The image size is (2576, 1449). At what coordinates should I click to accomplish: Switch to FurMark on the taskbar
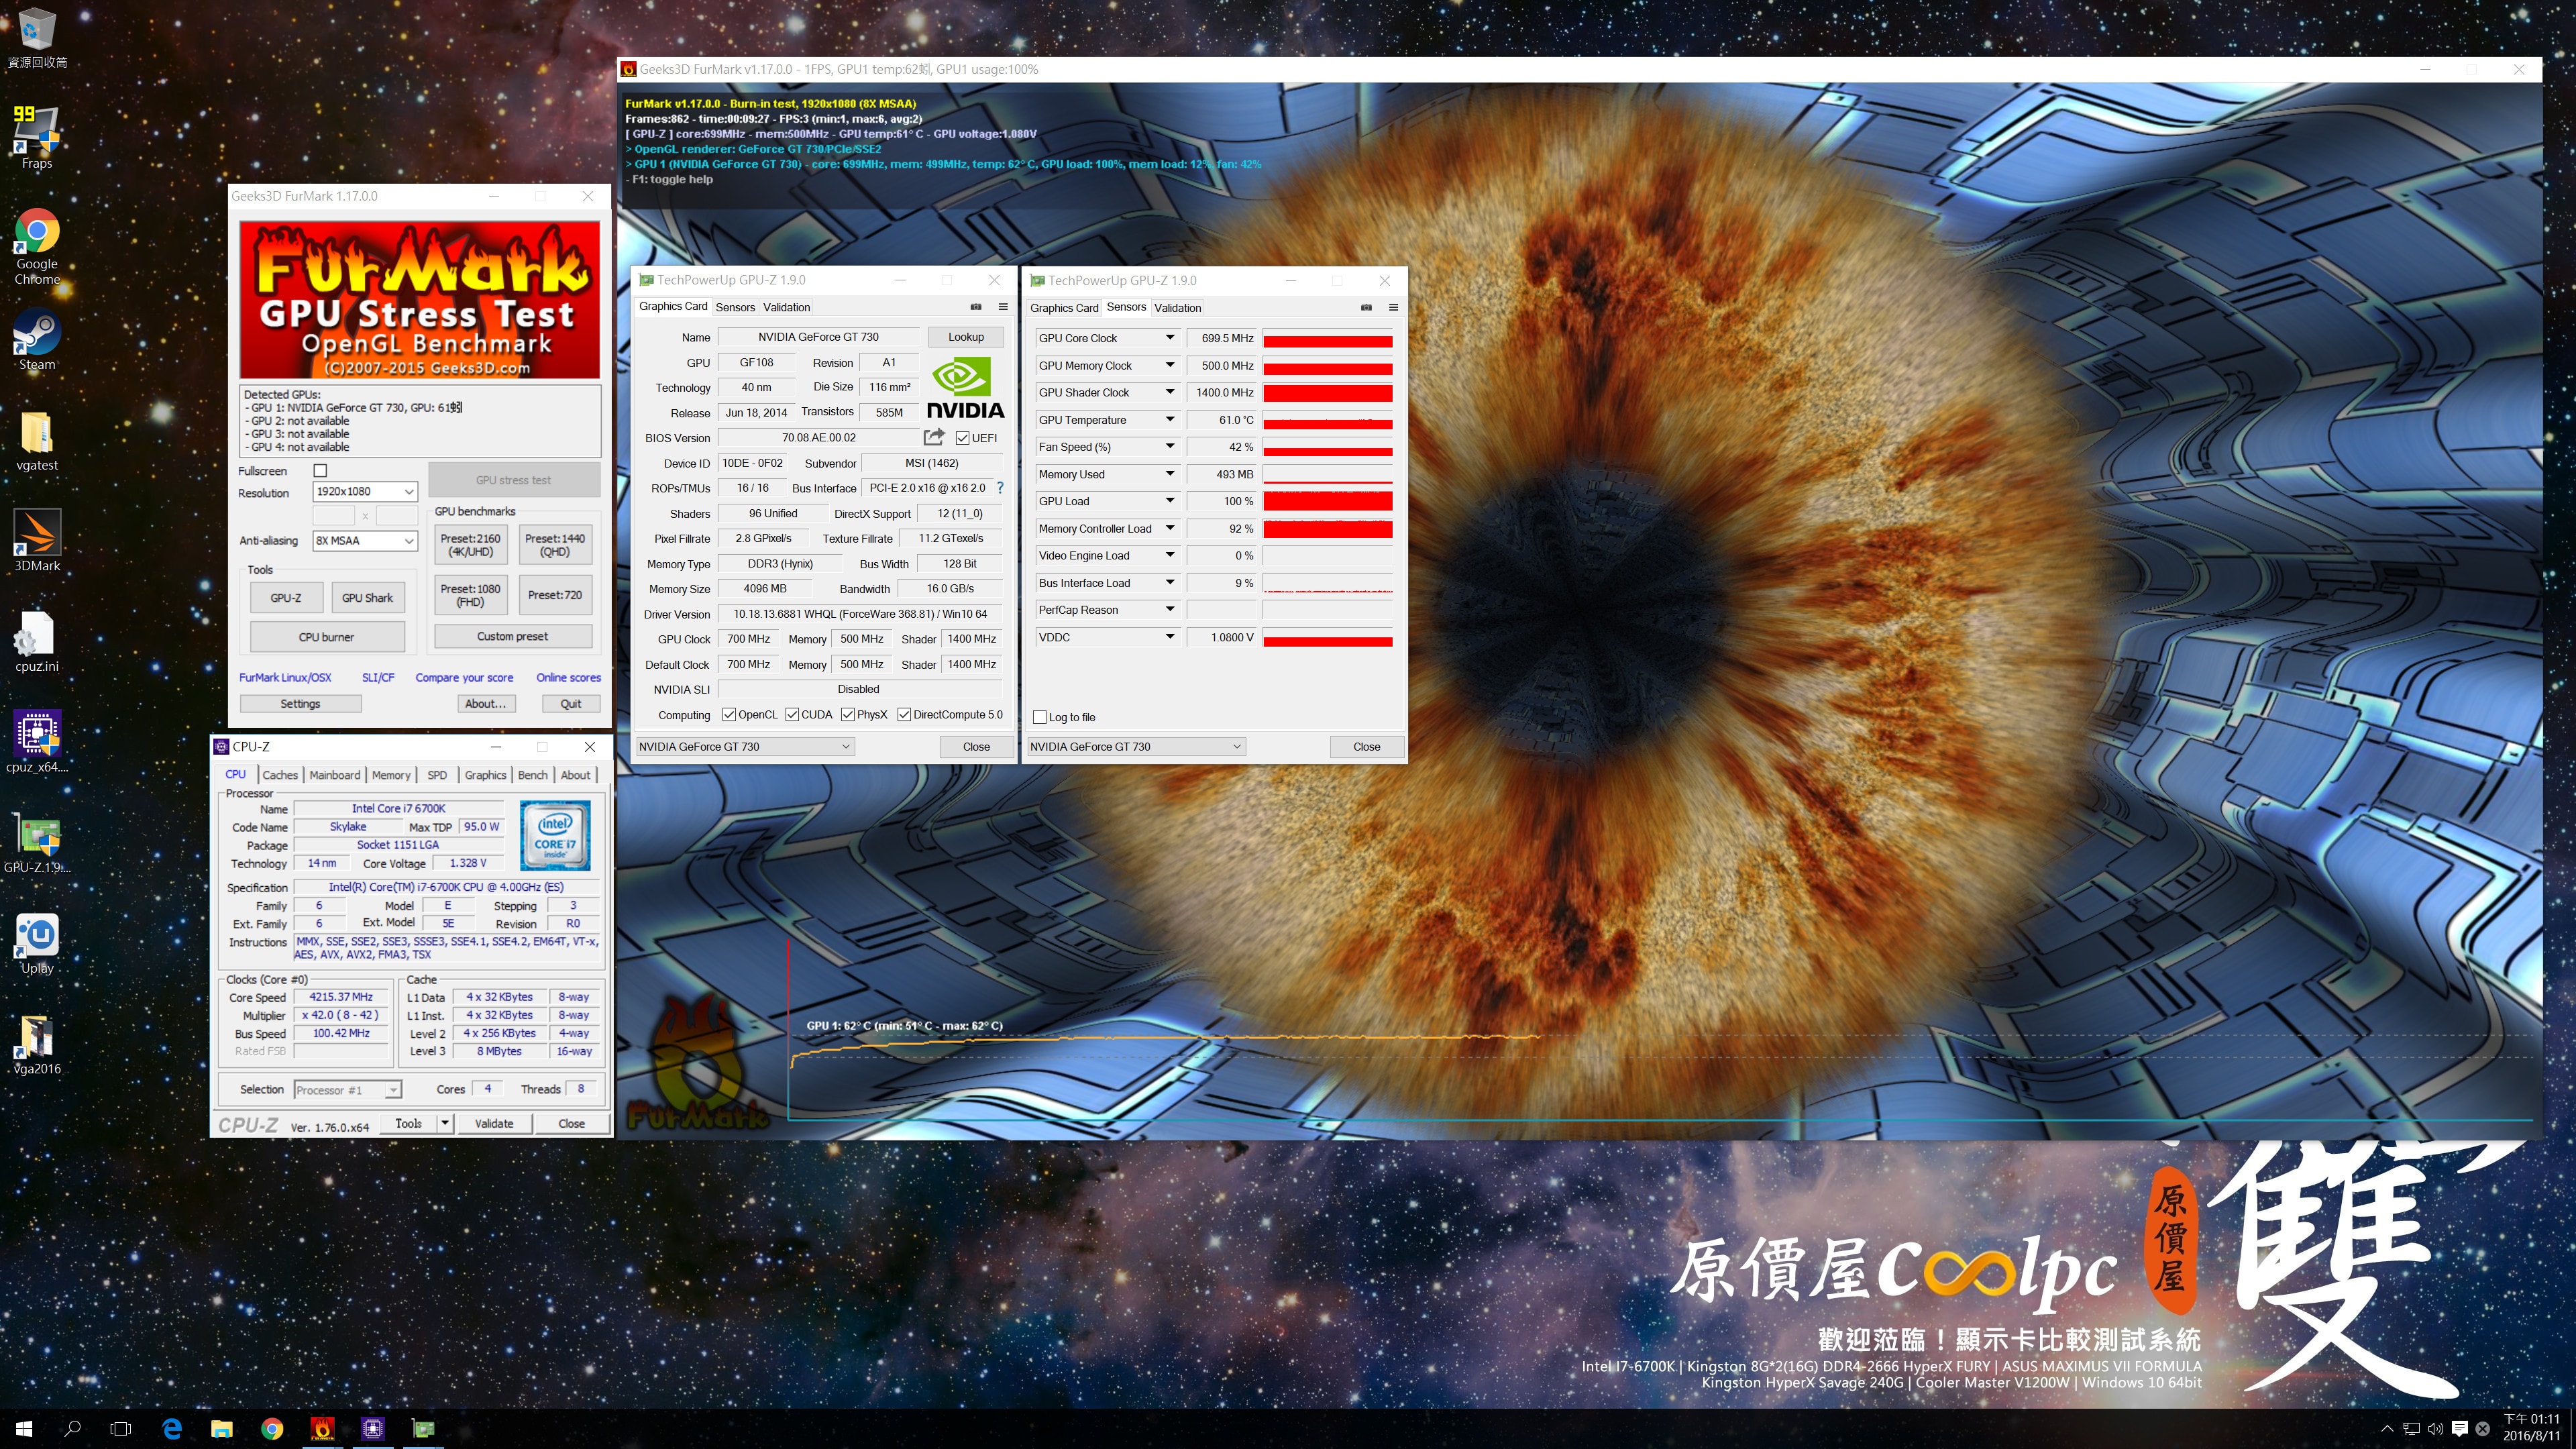pyautogui.click(x=322, y=1429)
